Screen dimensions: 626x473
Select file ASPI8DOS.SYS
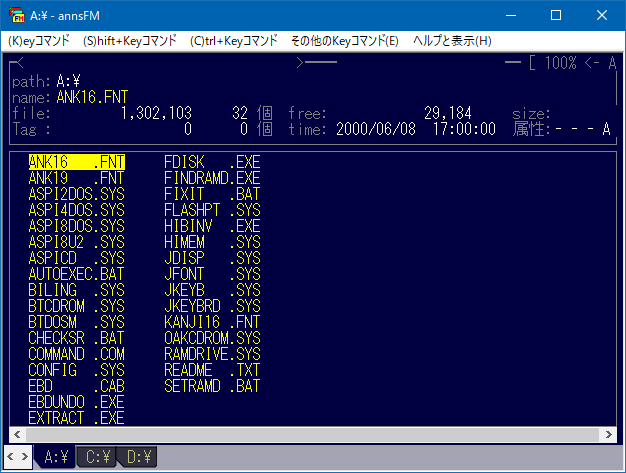click(x=77, y=226)
